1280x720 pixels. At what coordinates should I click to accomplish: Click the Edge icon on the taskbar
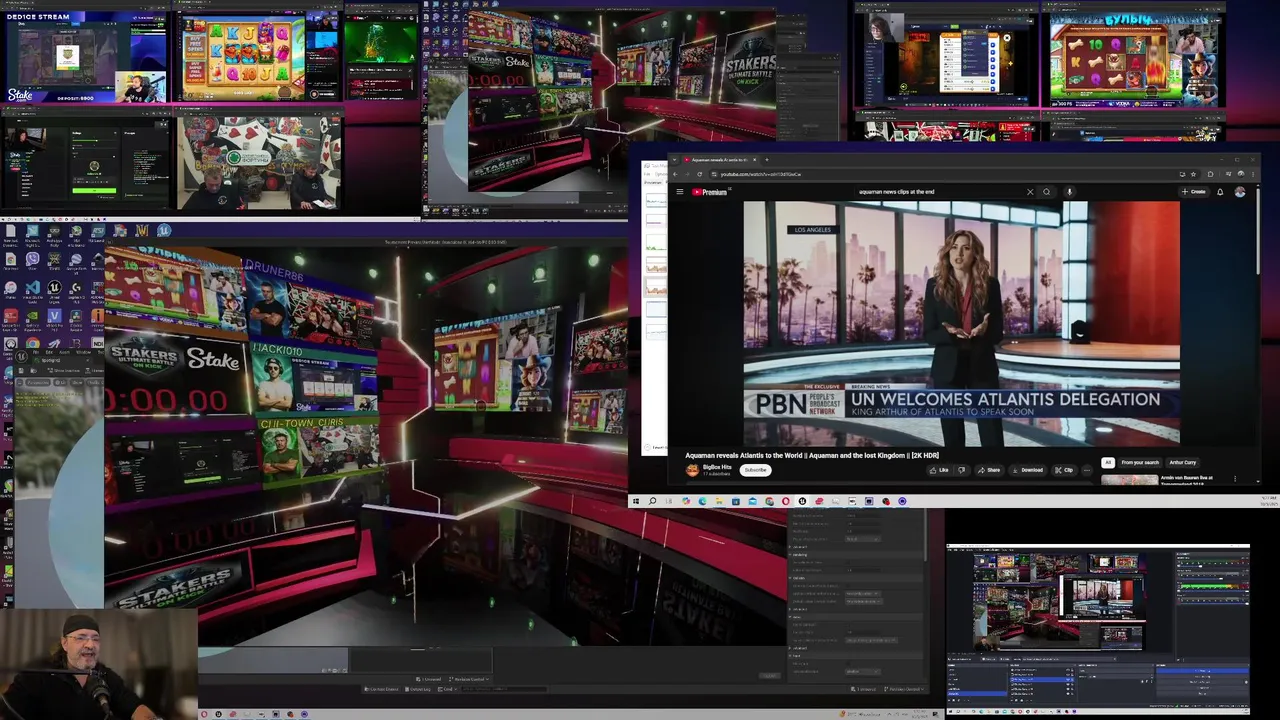702,501
